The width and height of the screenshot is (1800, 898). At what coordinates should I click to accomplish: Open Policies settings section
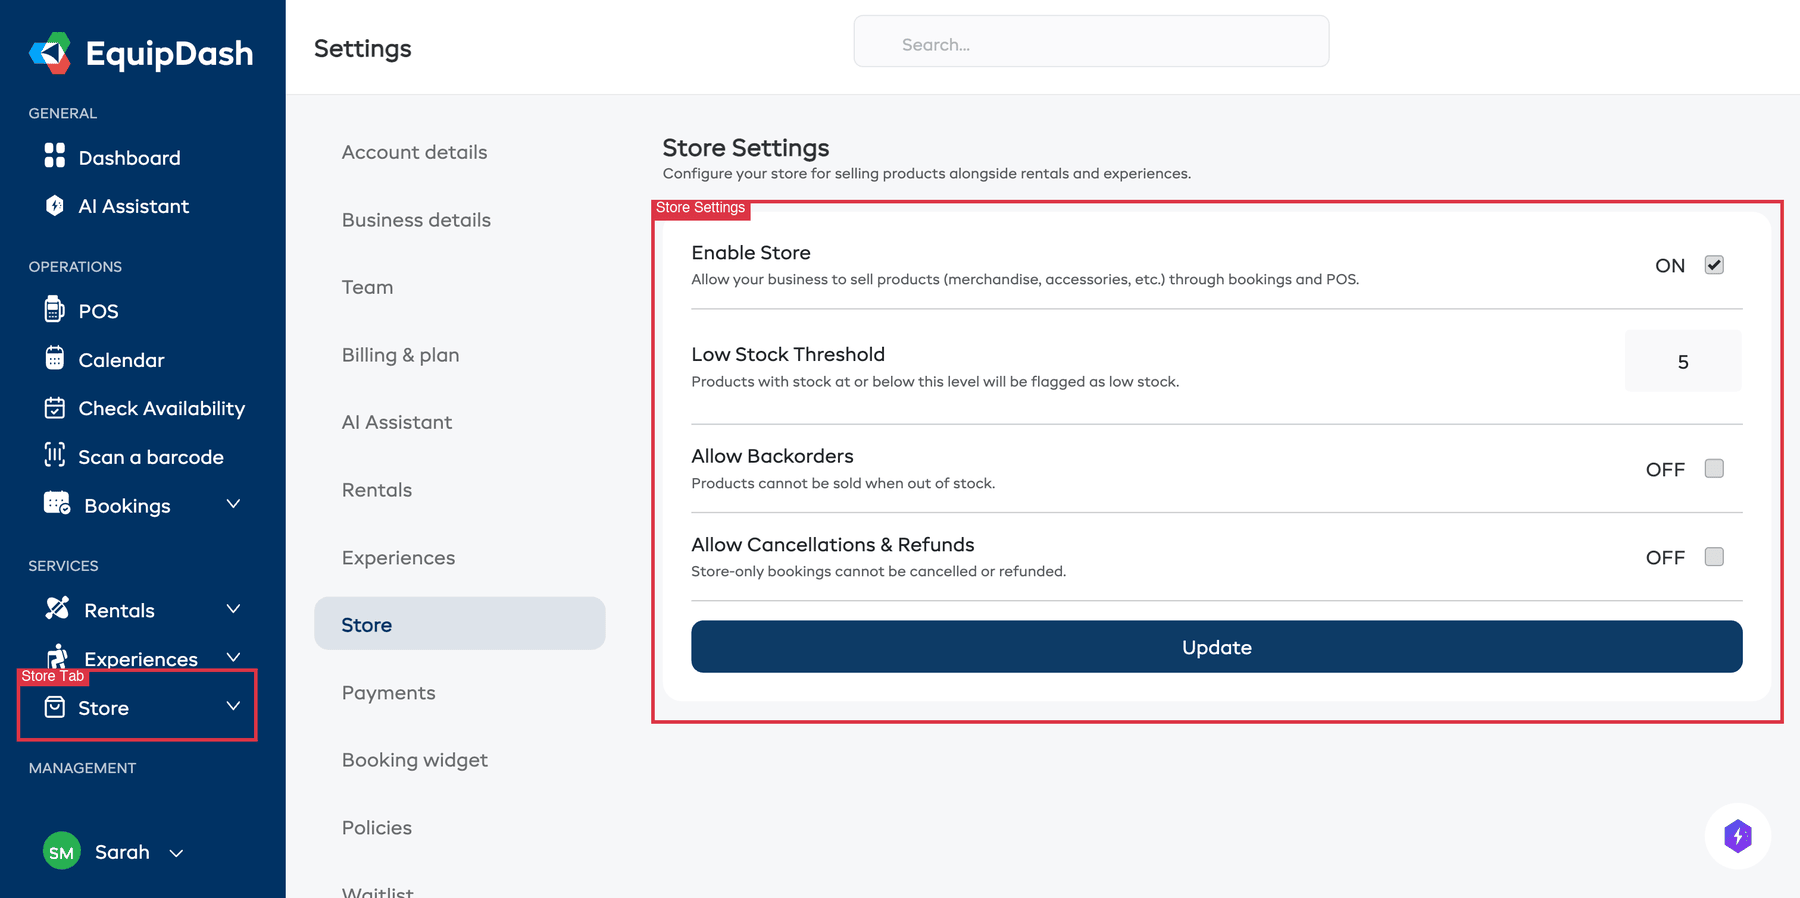pyautogui.click(x=377, y=828)
